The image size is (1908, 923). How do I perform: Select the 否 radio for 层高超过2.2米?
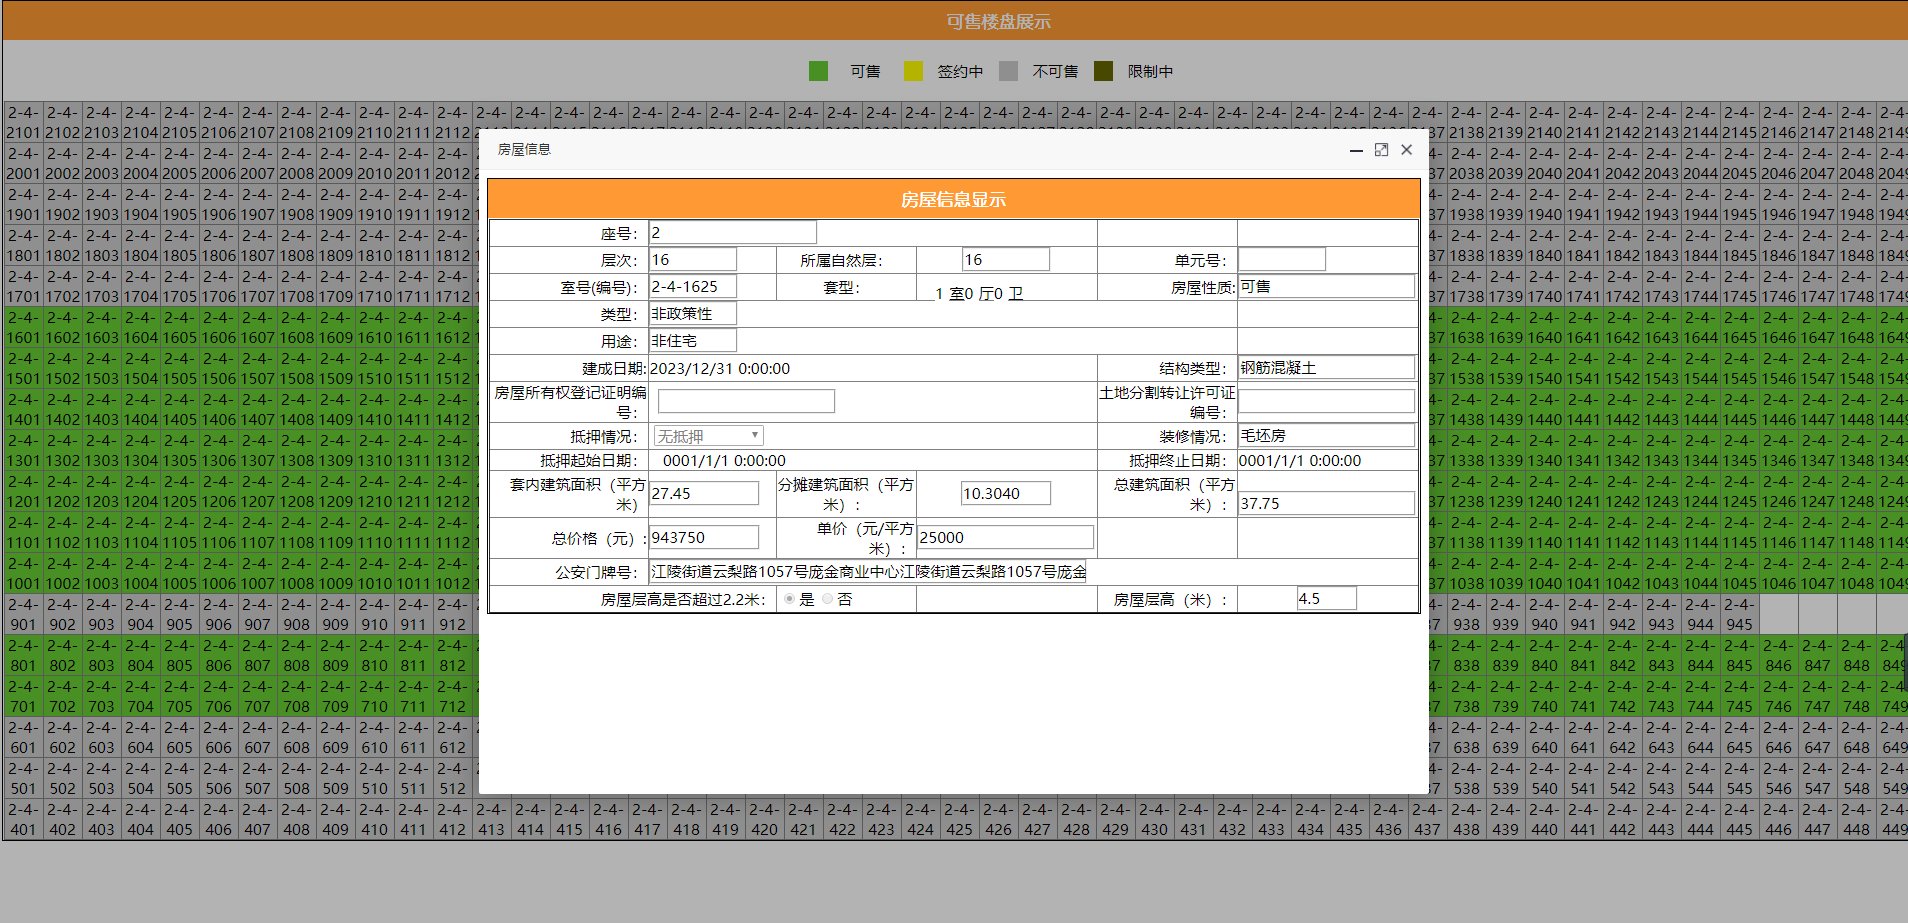pyautogui.click(x=827, y=599)
